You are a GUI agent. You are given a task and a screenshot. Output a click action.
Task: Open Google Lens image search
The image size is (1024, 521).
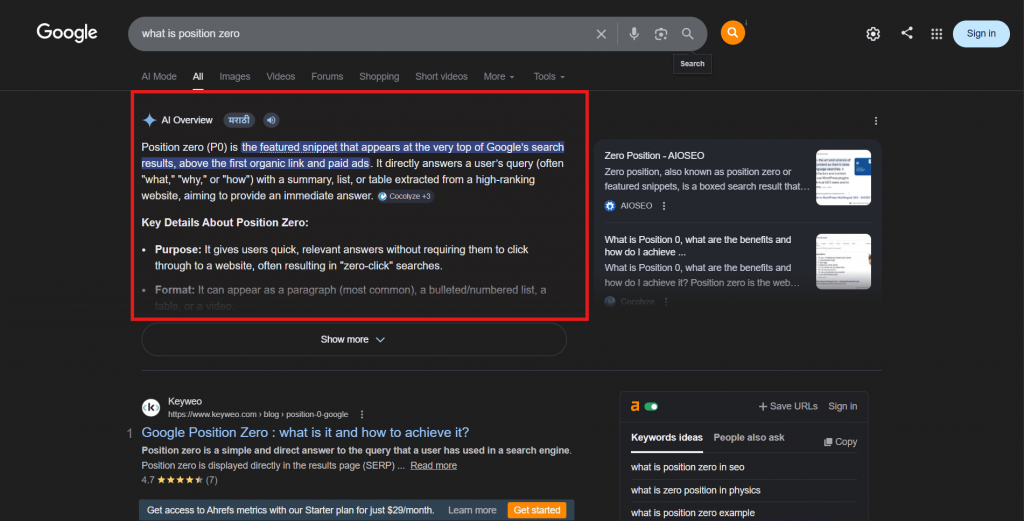pos(660,34)
